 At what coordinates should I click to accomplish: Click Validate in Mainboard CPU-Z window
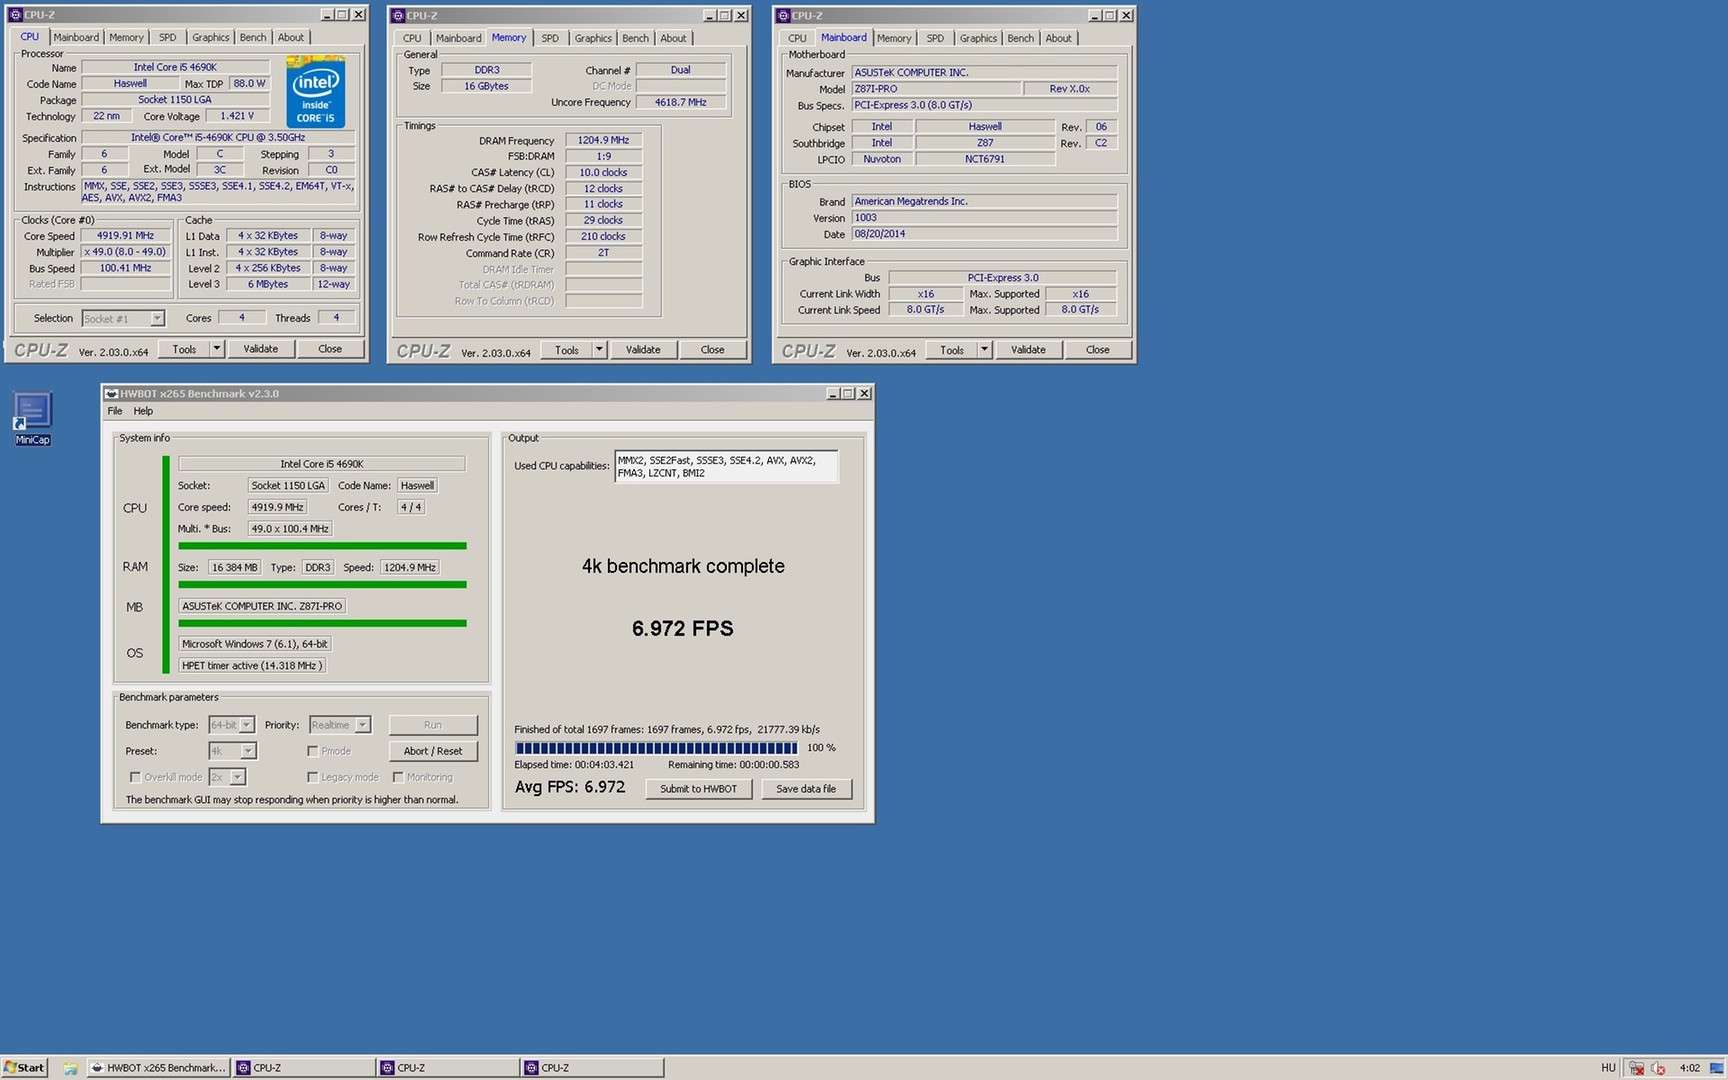point(1028,350)
